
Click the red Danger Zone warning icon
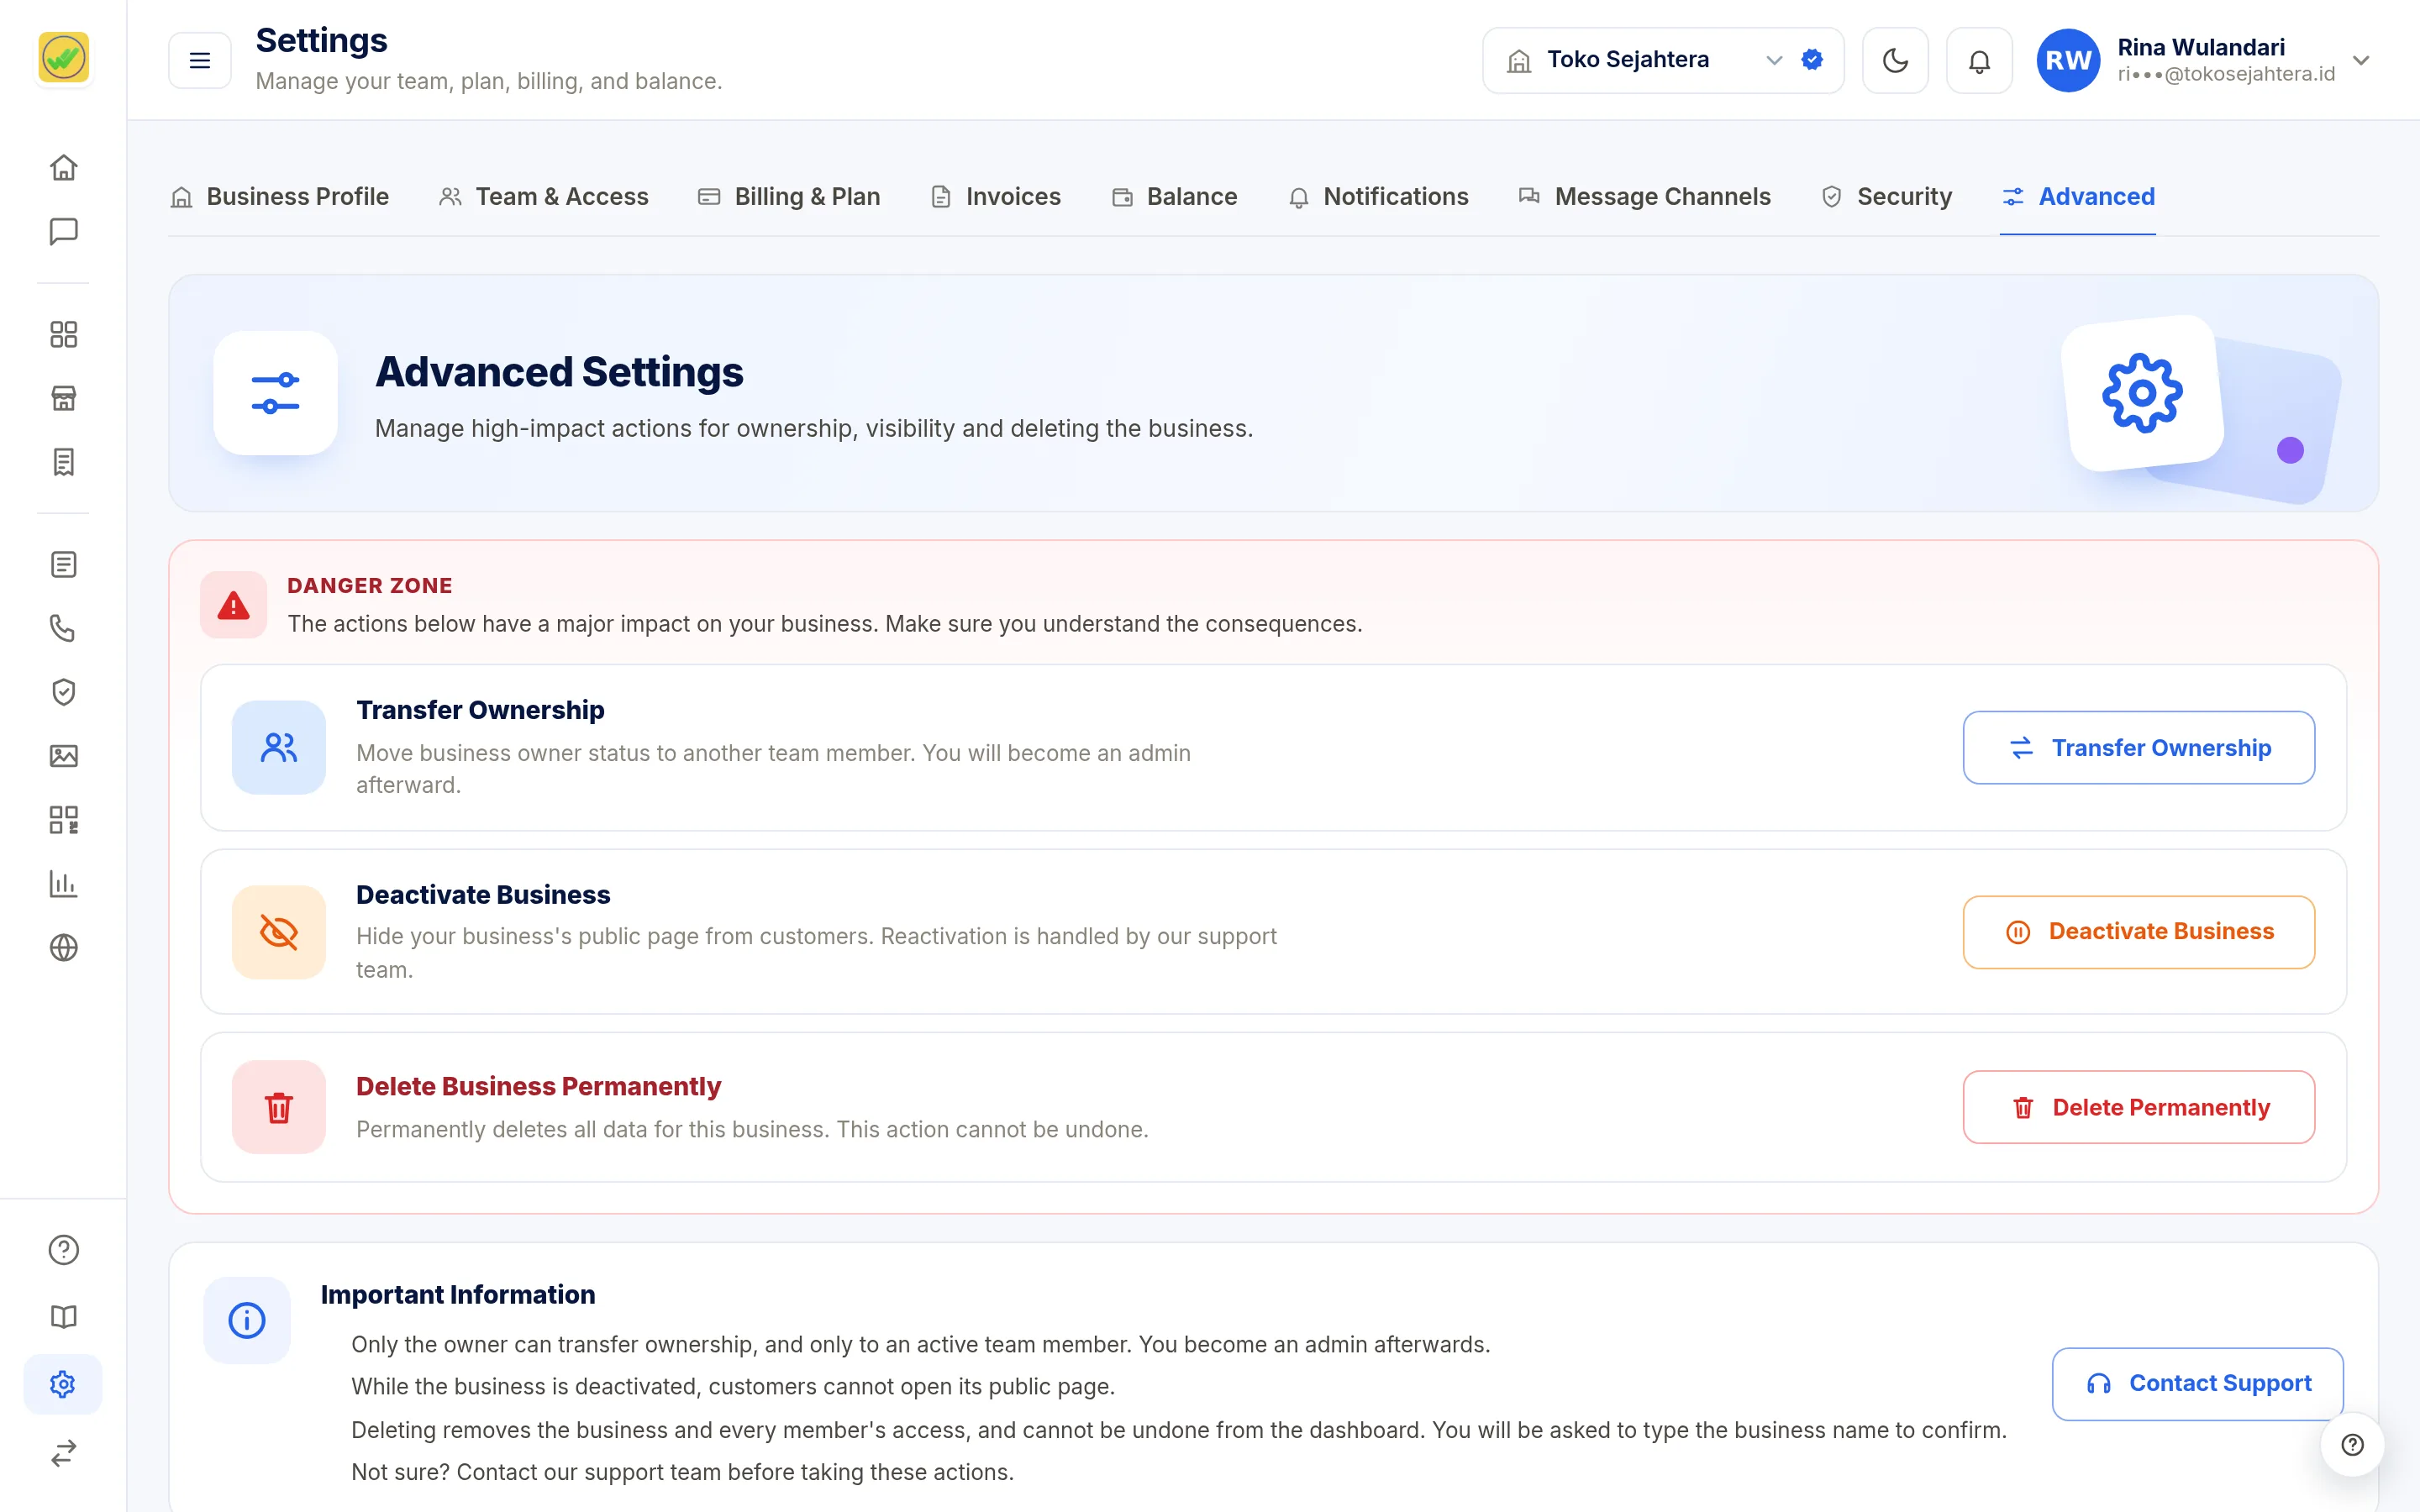233,605
